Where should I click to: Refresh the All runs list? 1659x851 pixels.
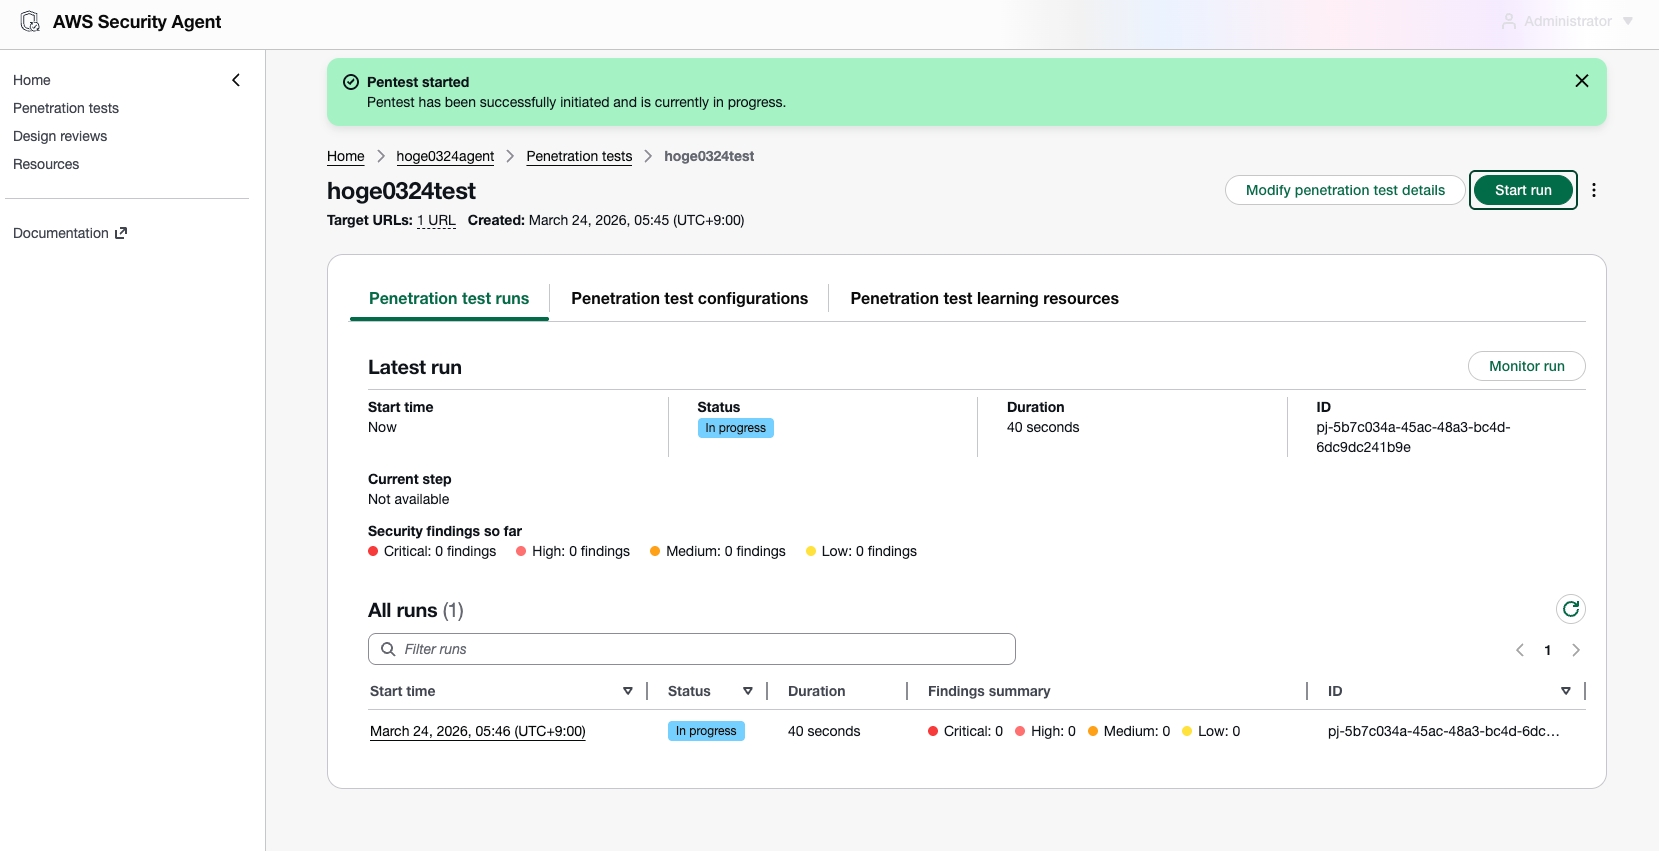[1570, 609]
